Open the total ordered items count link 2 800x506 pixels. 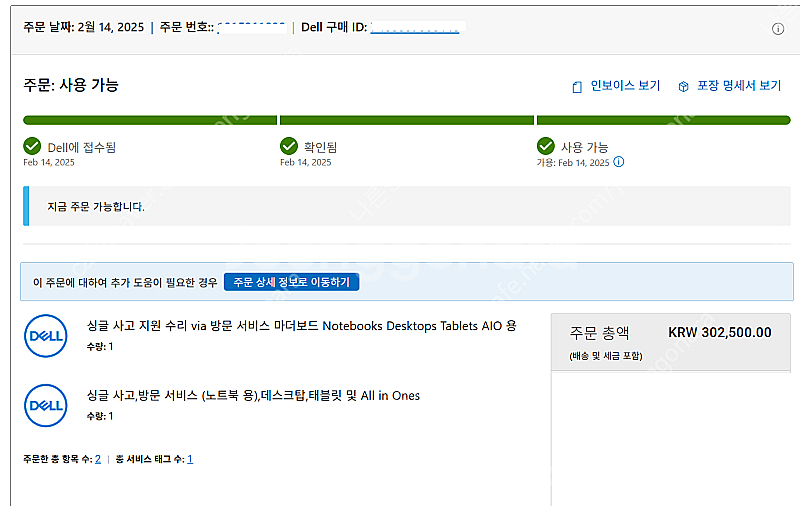[x=98, y=459]
